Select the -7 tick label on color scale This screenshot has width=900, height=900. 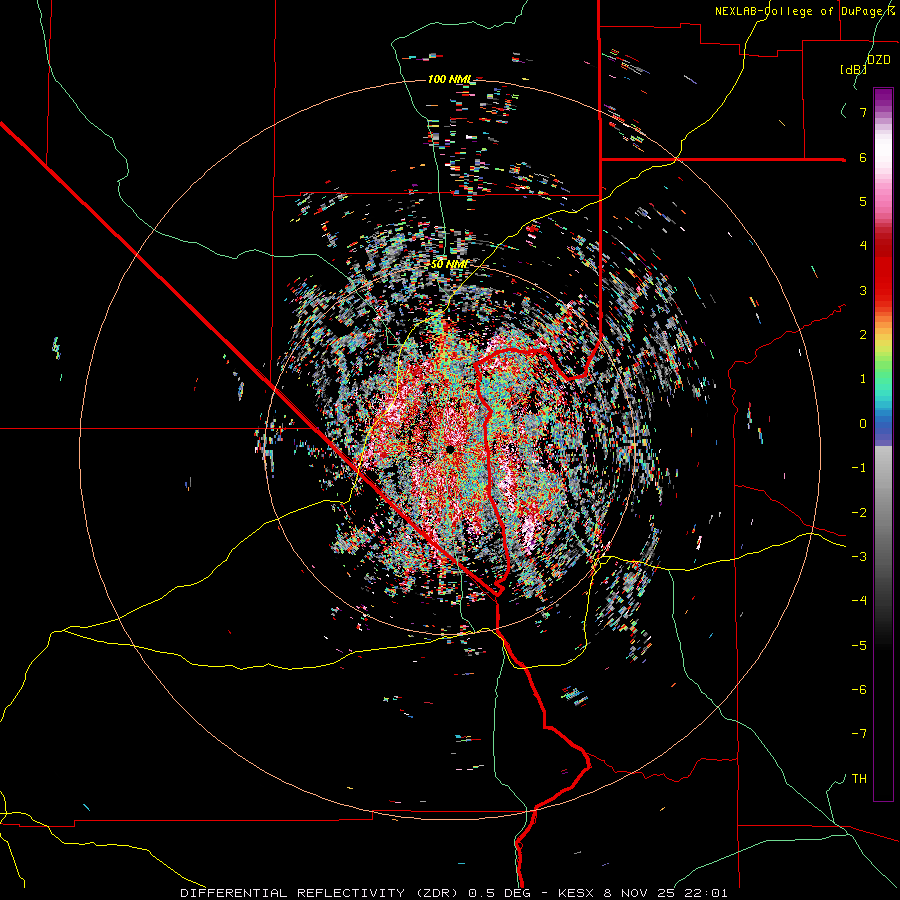pyautogui.click(x=859, y=734)
